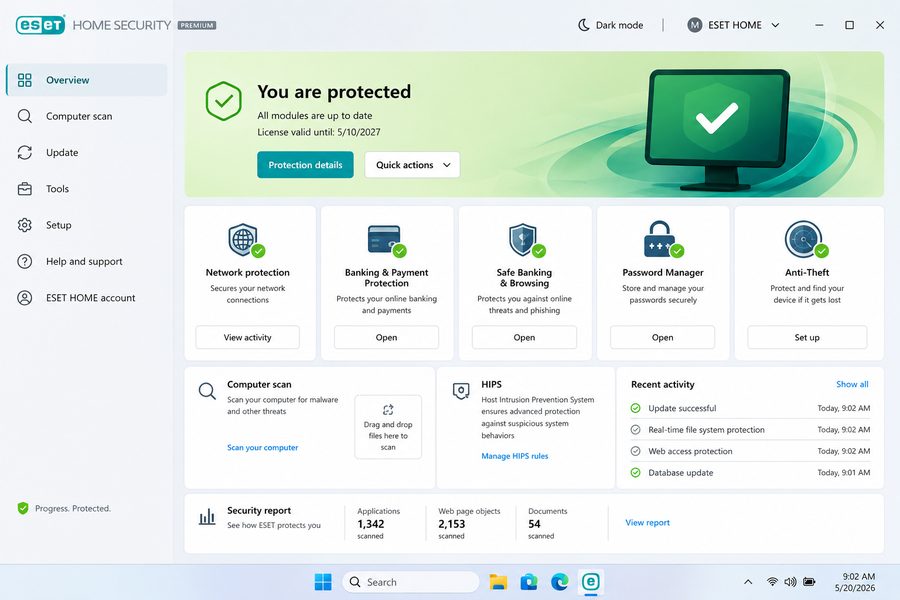Click the magnifier icon in Computer scan card
Image resolution: width=900 pixels, height=600 pixels.
[x=207, y=391]
